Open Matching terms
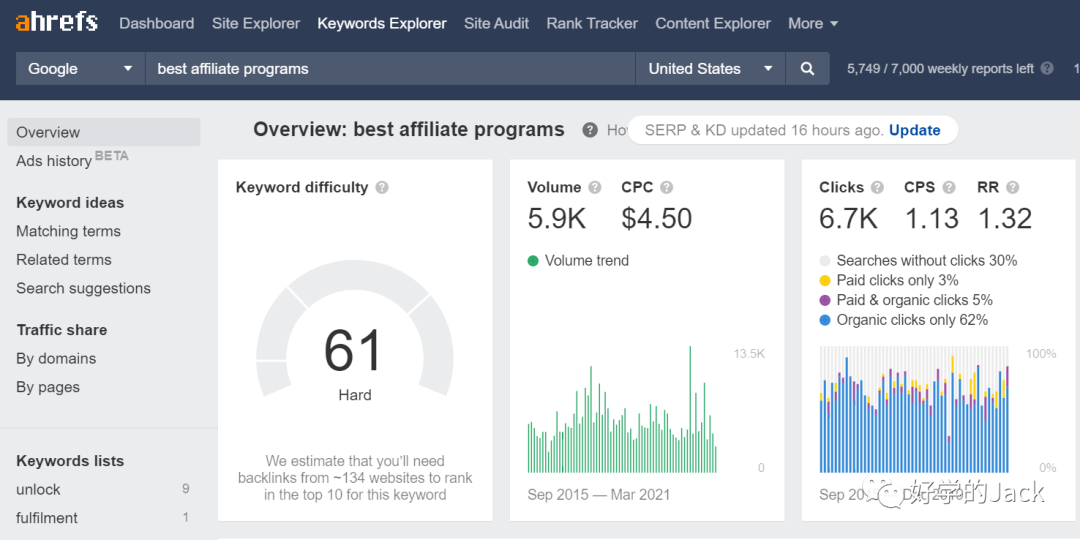This screenshot has height=540, width=1080. pyautogui.click(x=68, y=231)
